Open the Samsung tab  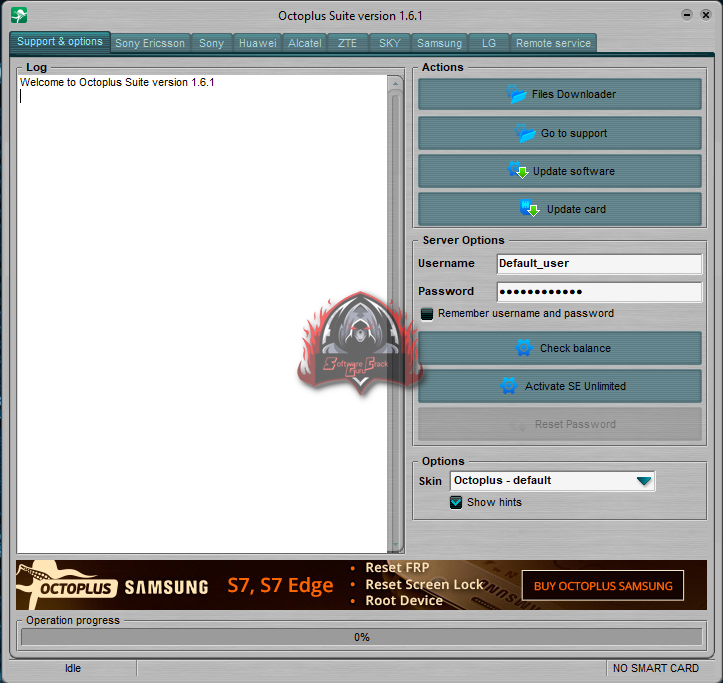[439, 43]
